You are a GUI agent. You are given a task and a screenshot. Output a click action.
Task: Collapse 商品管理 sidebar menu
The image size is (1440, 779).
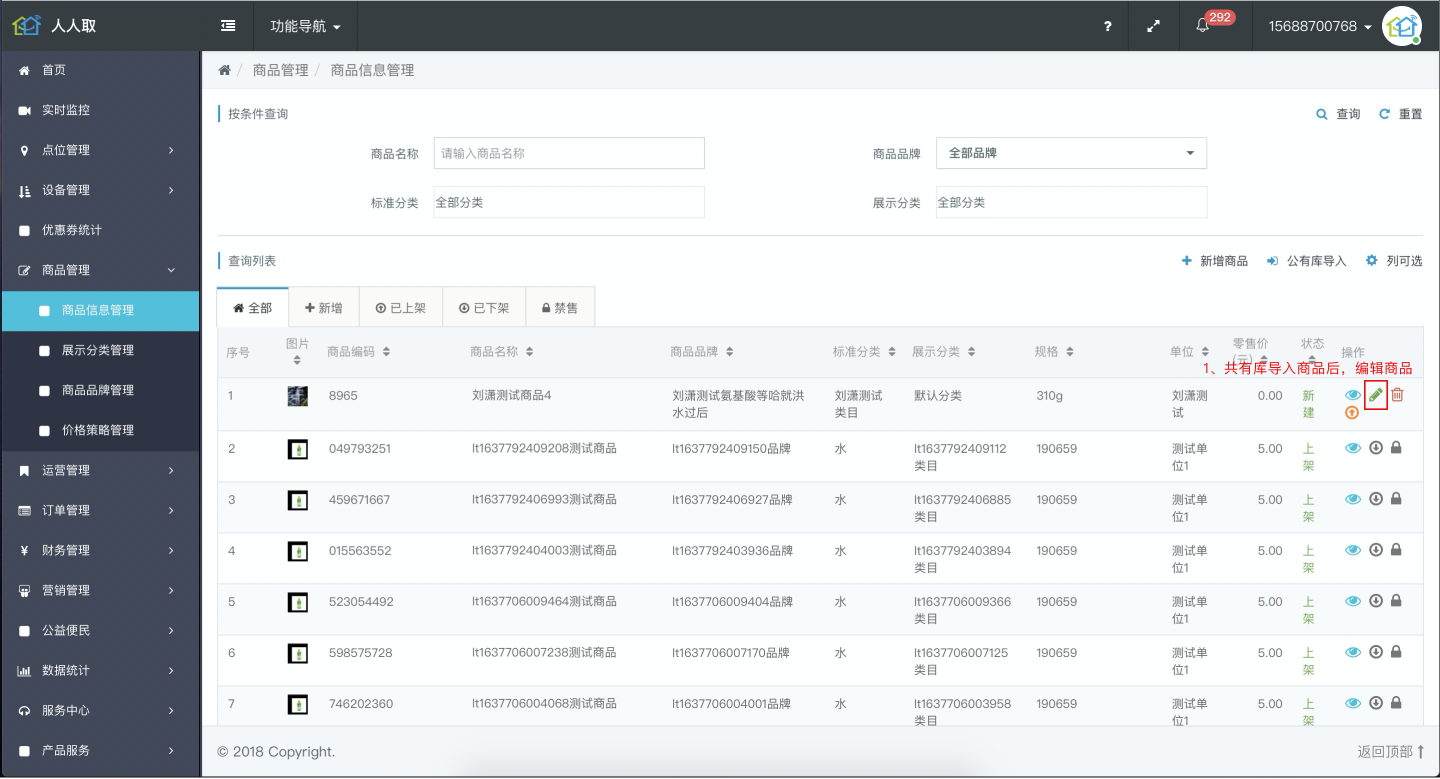[x=100, y=270]
